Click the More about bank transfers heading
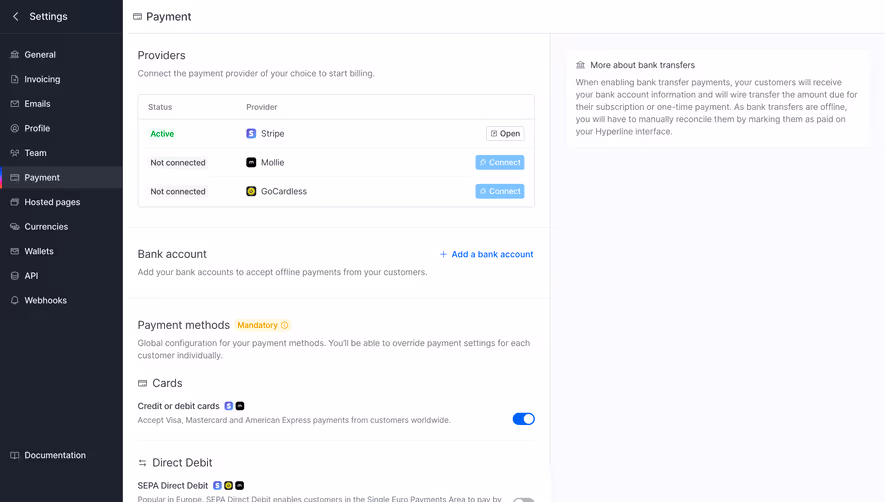The image size is (885, 502). tap(642, 65)
